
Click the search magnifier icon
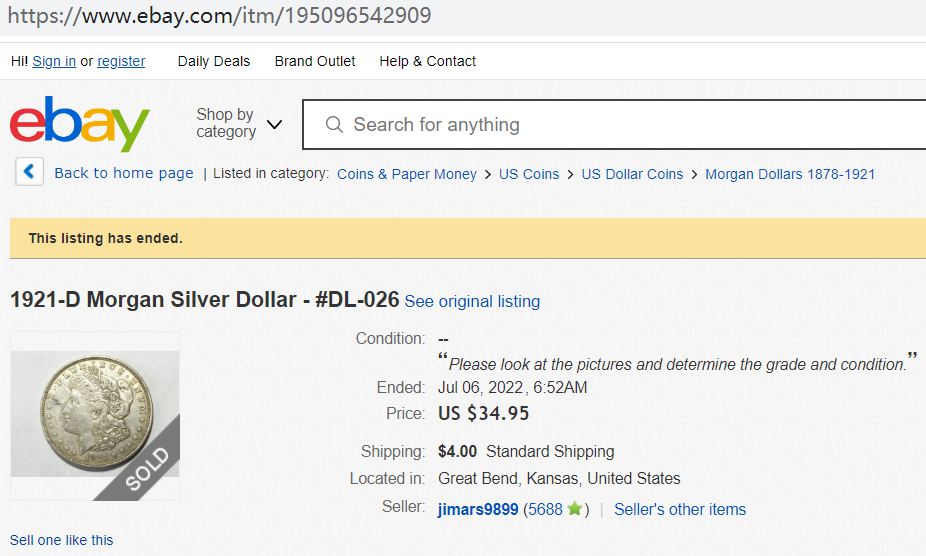click(x=334, y=125)
